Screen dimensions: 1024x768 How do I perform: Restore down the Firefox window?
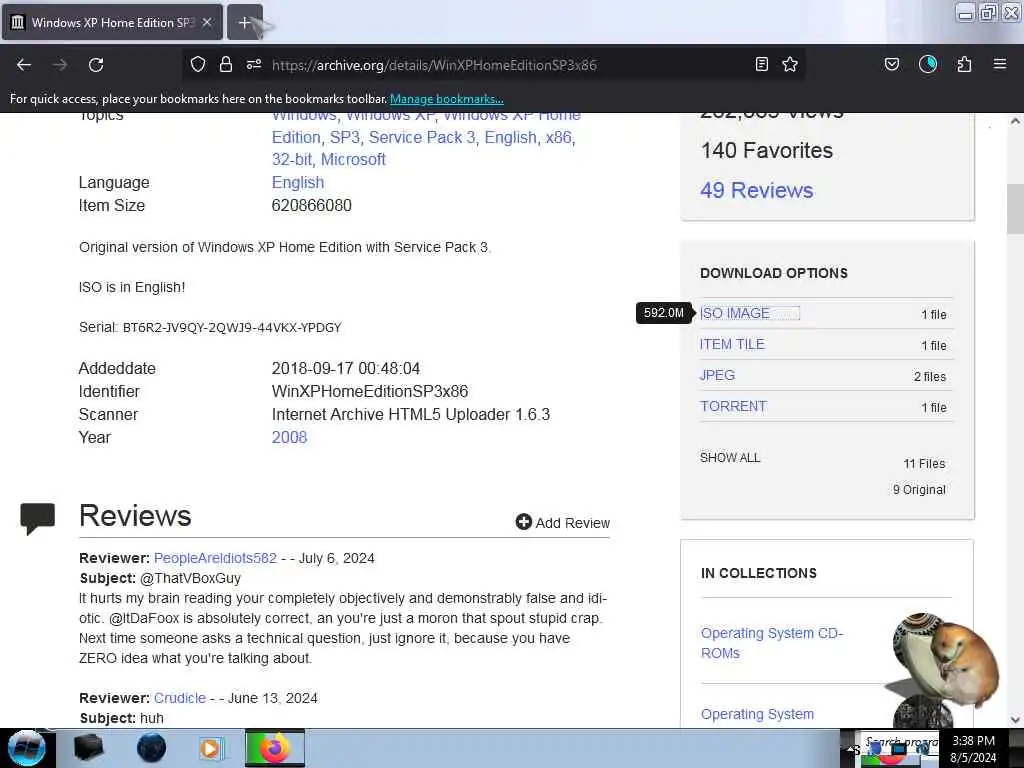(988, 12)
